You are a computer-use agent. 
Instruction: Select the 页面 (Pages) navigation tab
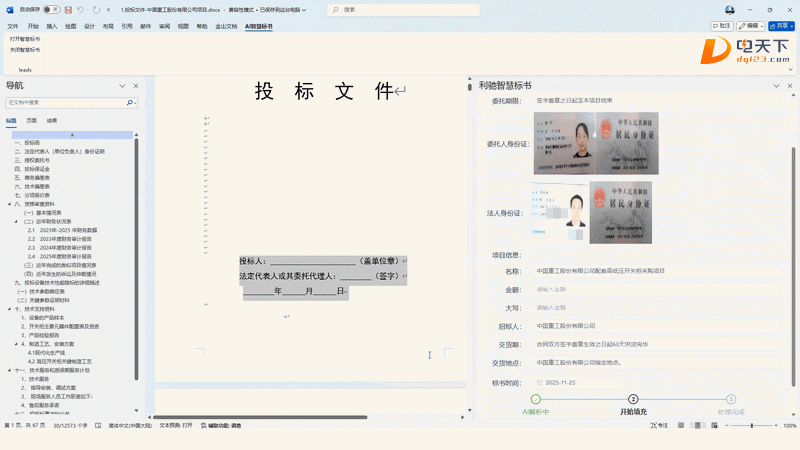(x=32, y=120)
